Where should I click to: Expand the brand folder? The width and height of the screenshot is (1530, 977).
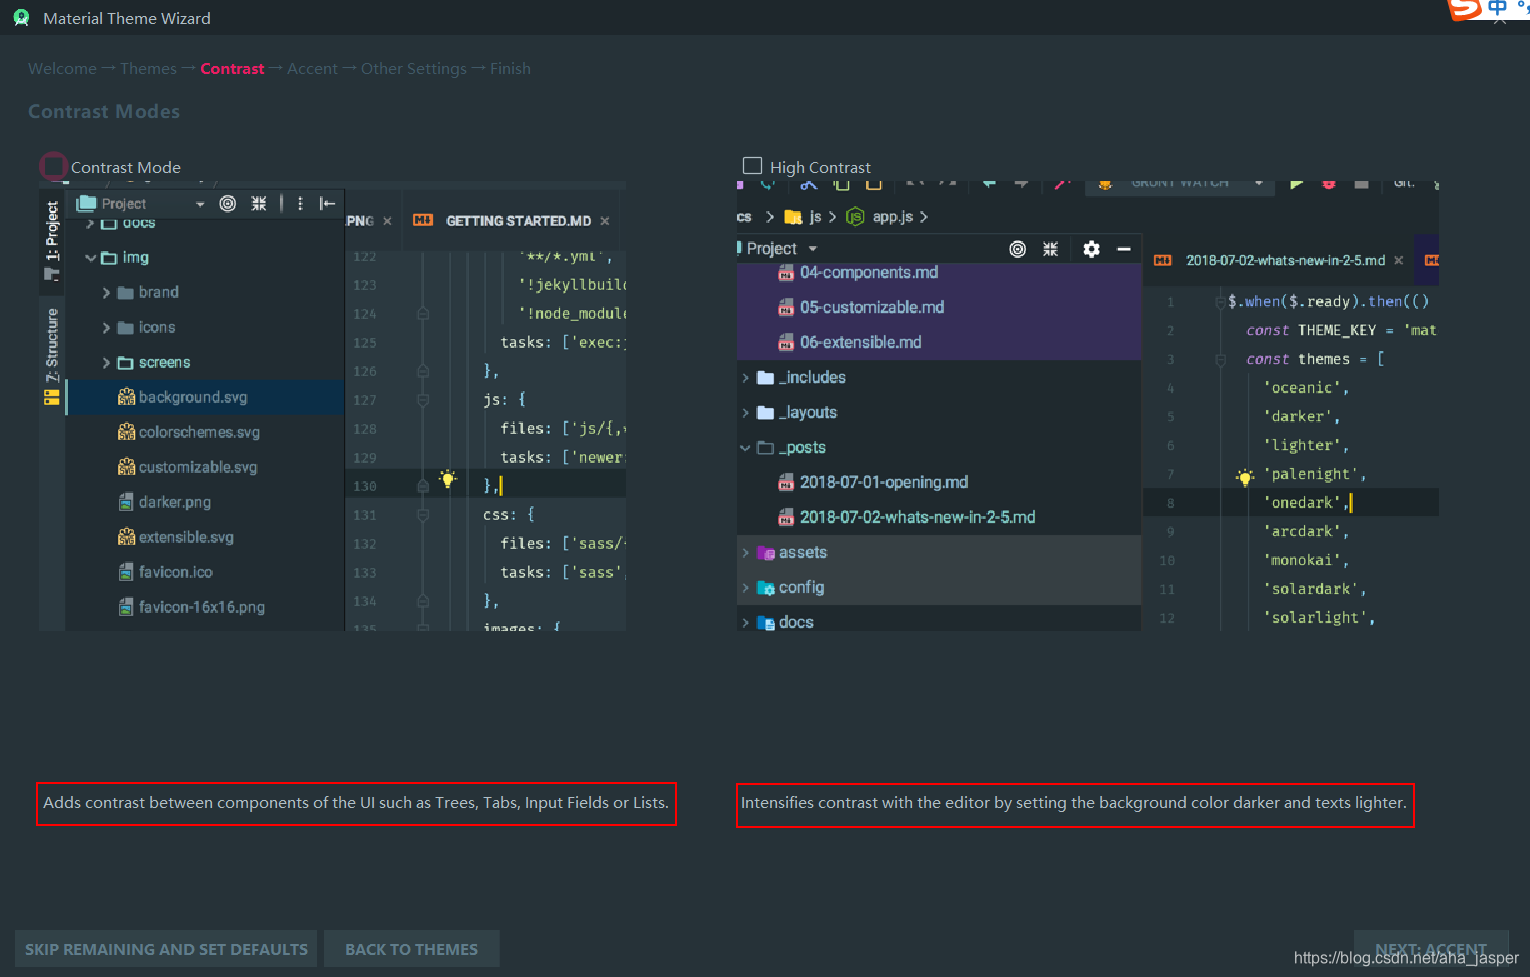pos(107,292)
